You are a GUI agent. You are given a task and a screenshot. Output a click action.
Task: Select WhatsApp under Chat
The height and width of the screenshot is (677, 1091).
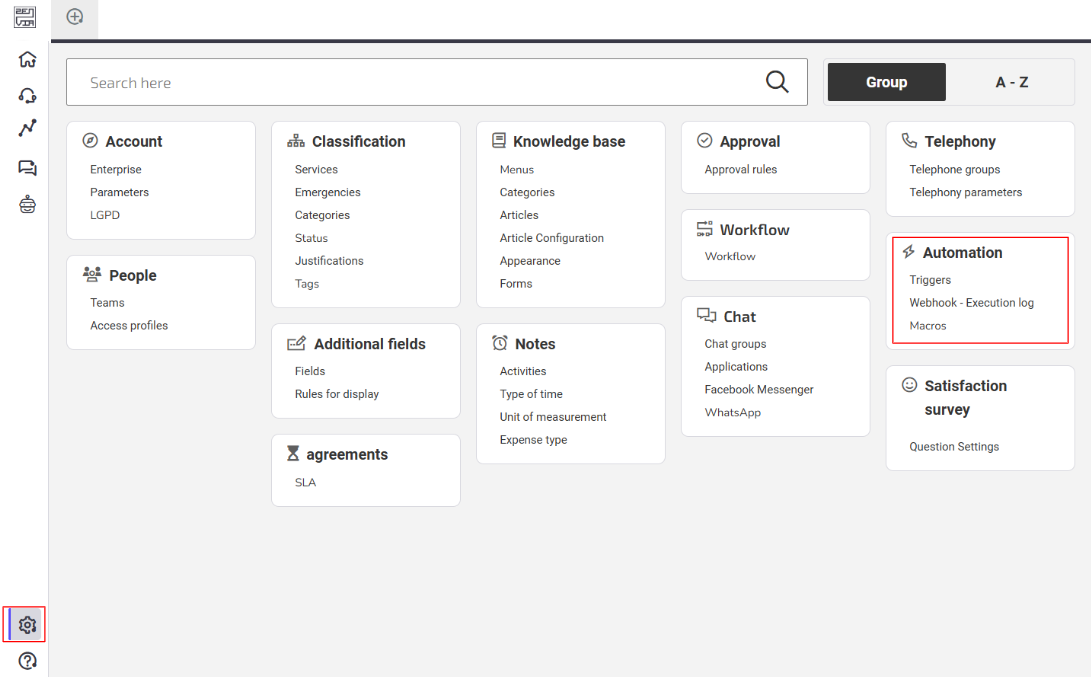[x=733, y=413]
